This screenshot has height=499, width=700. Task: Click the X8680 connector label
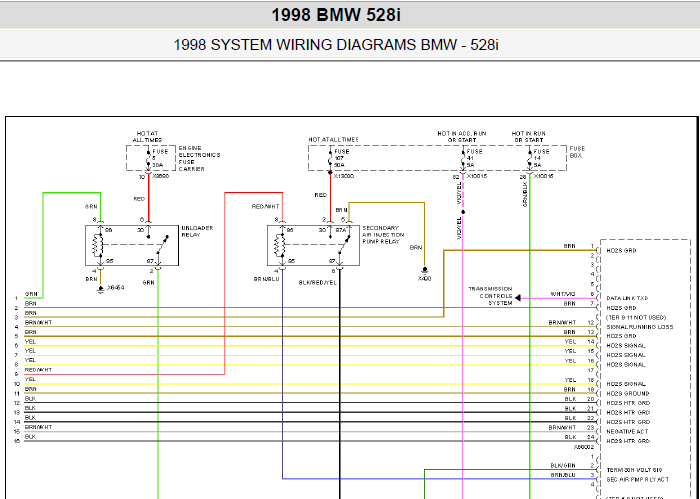tap(161, 176)
